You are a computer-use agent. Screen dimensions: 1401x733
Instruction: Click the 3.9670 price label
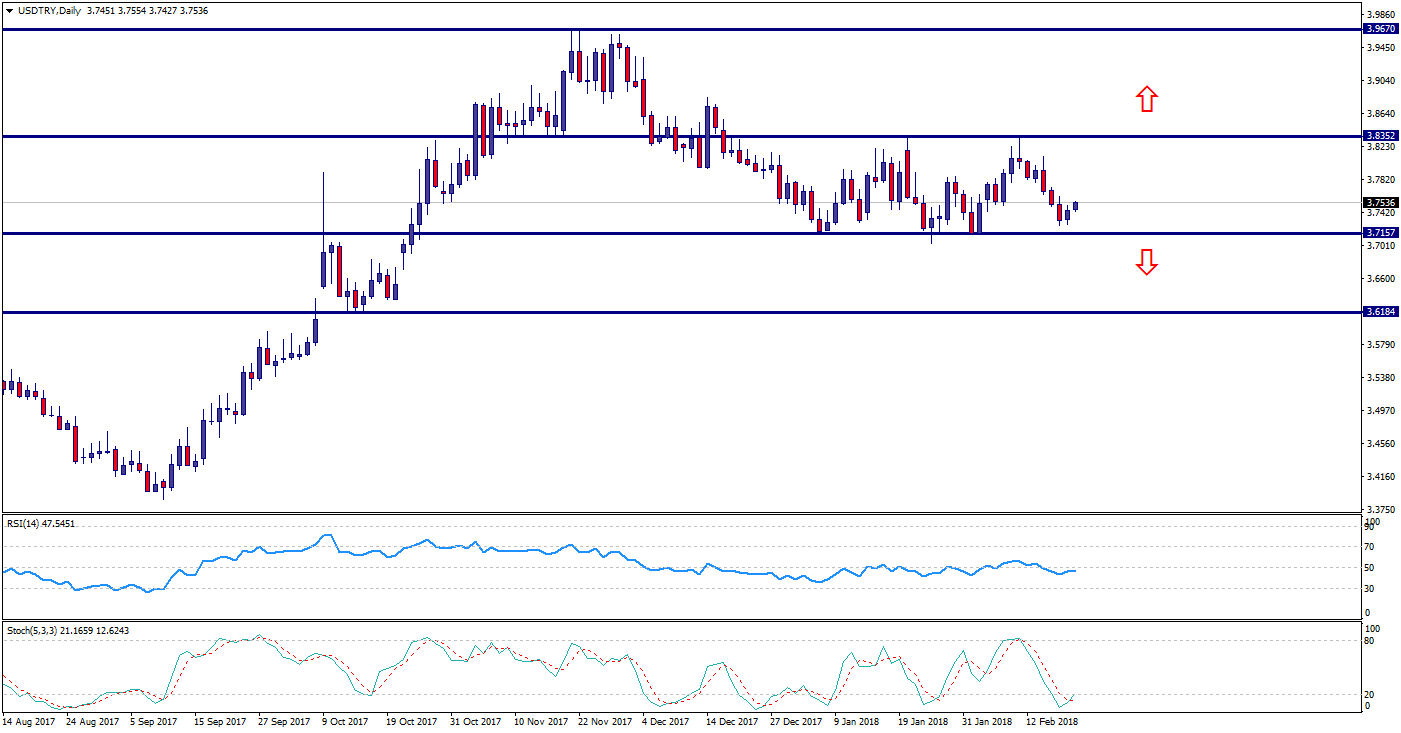click(x=1381, y=30)
